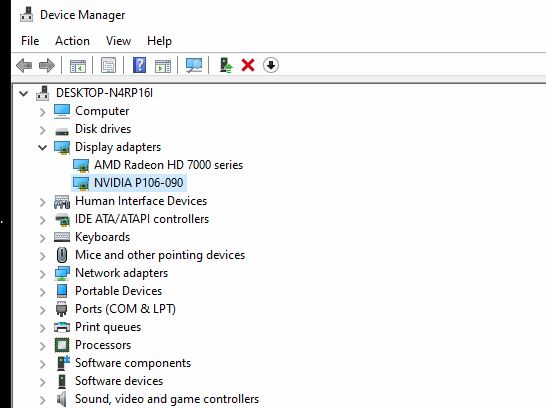Open Properties via toolbar icon
This screenshot has width=546, height=408.
pos(109,65)
